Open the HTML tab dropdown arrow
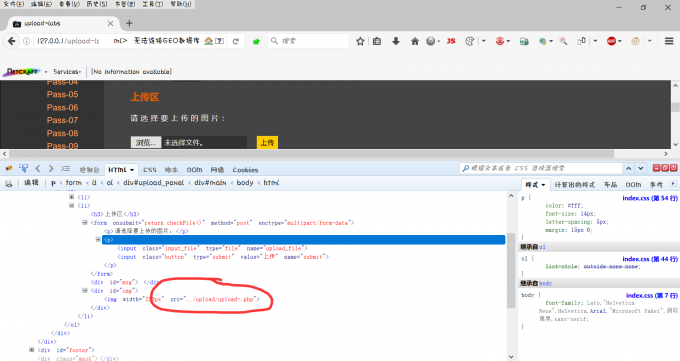The image size is (680, 361). 132,170
